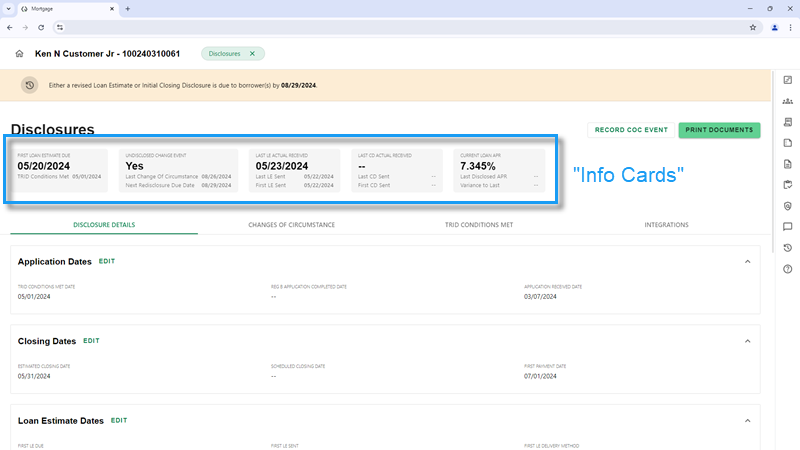Open a new browser tab with plus
The width and height of the screenshot is (800, 450).
(128, 9)
